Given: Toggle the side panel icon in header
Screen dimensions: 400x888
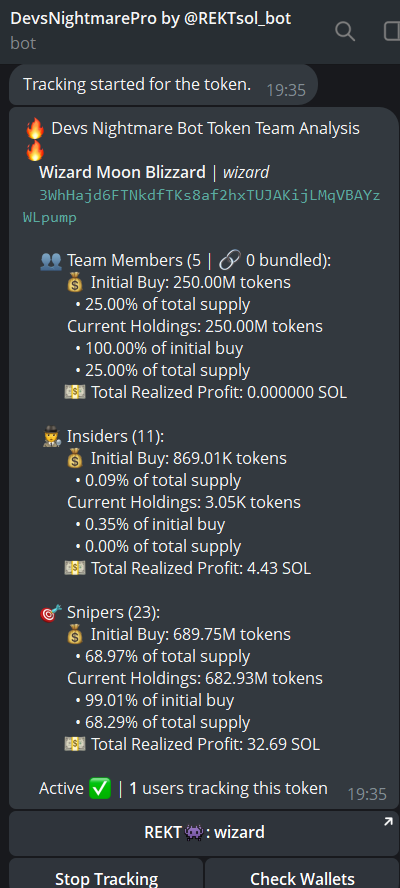Looking at the screenshot, I should pos(392,31).
